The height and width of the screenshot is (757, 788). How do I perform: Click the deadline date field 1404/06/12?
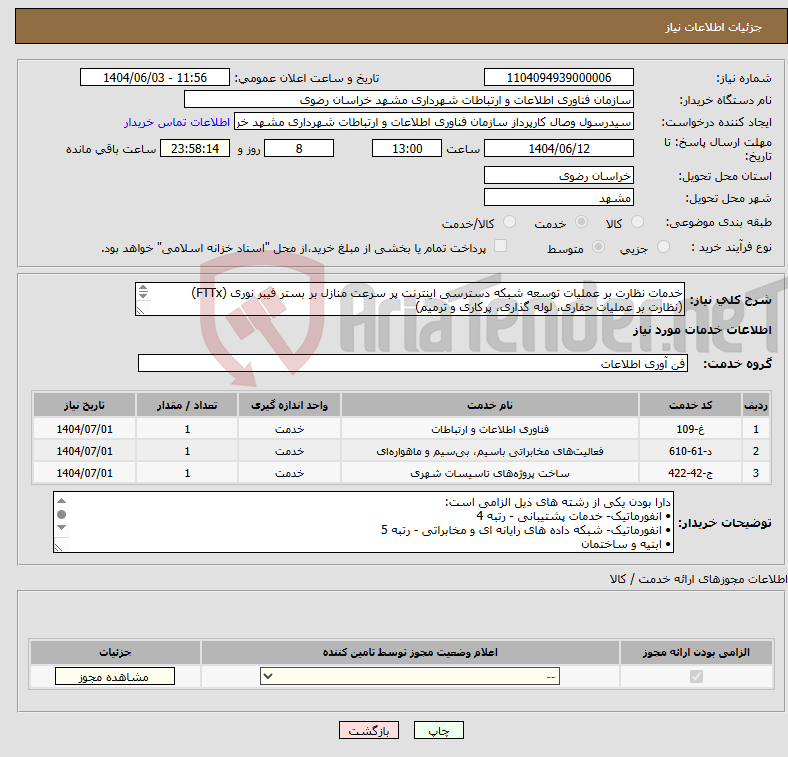click(558, 149)
